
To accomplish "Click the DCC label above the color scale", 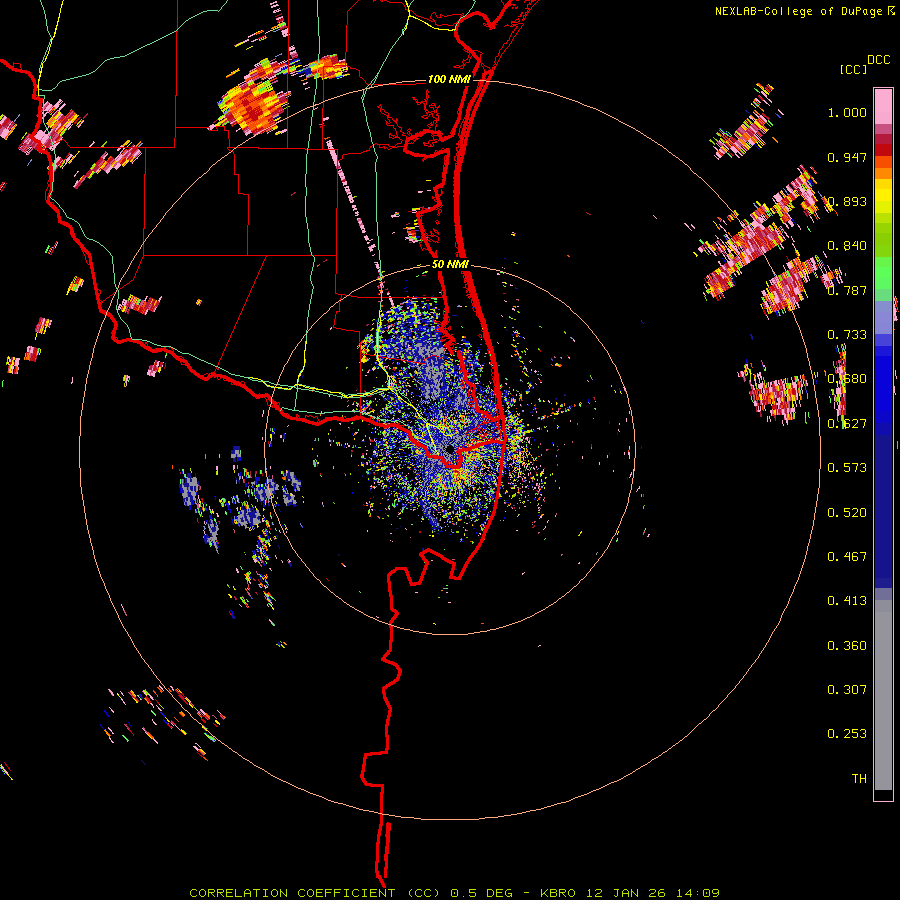I will pos(878,60).
